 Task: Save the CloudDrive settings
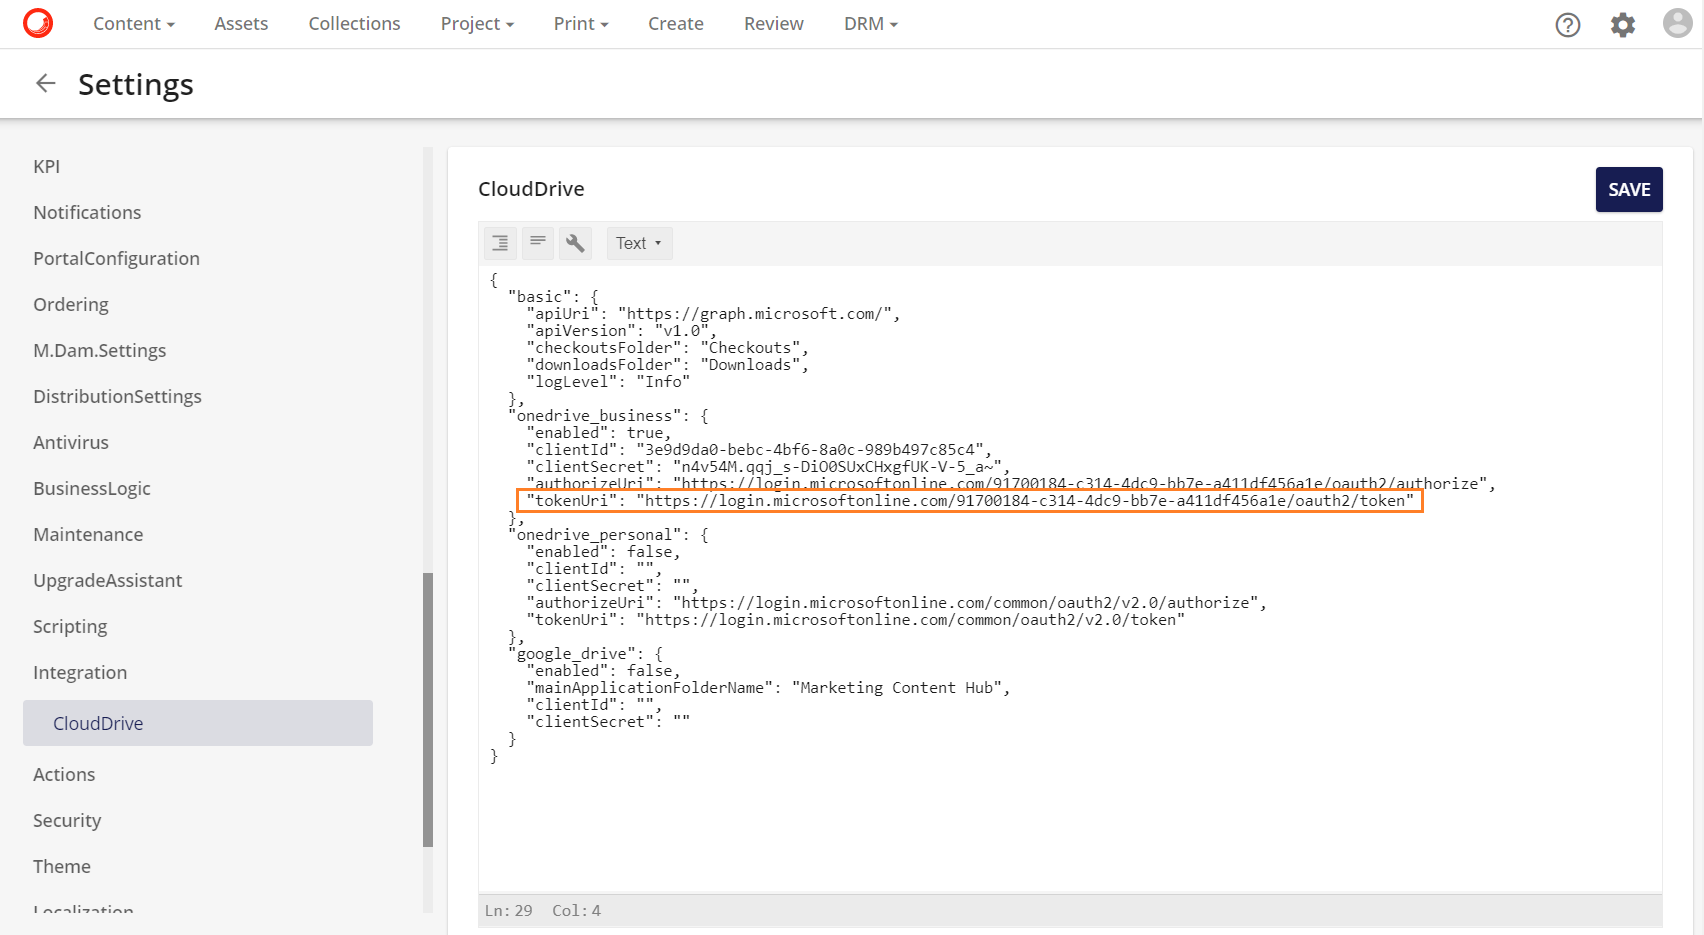click(1629, 189)
